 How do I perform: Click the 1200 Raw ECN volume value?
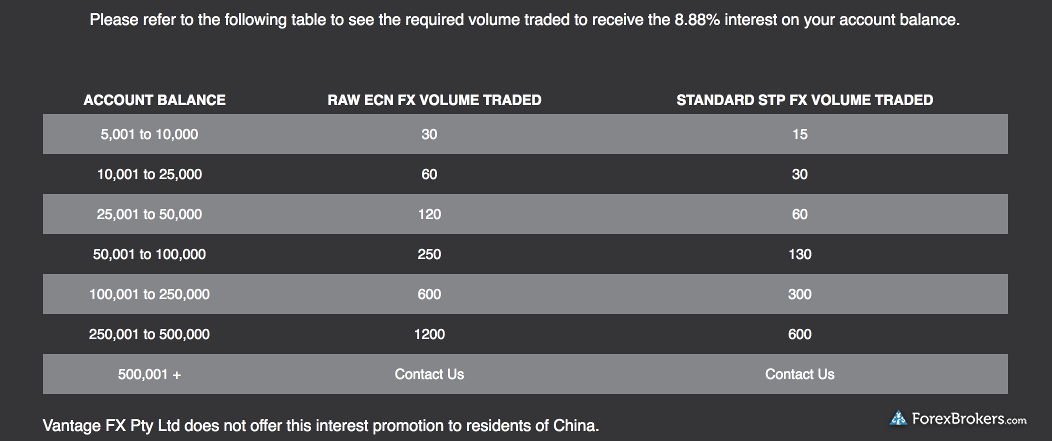(x=429, y=334)
